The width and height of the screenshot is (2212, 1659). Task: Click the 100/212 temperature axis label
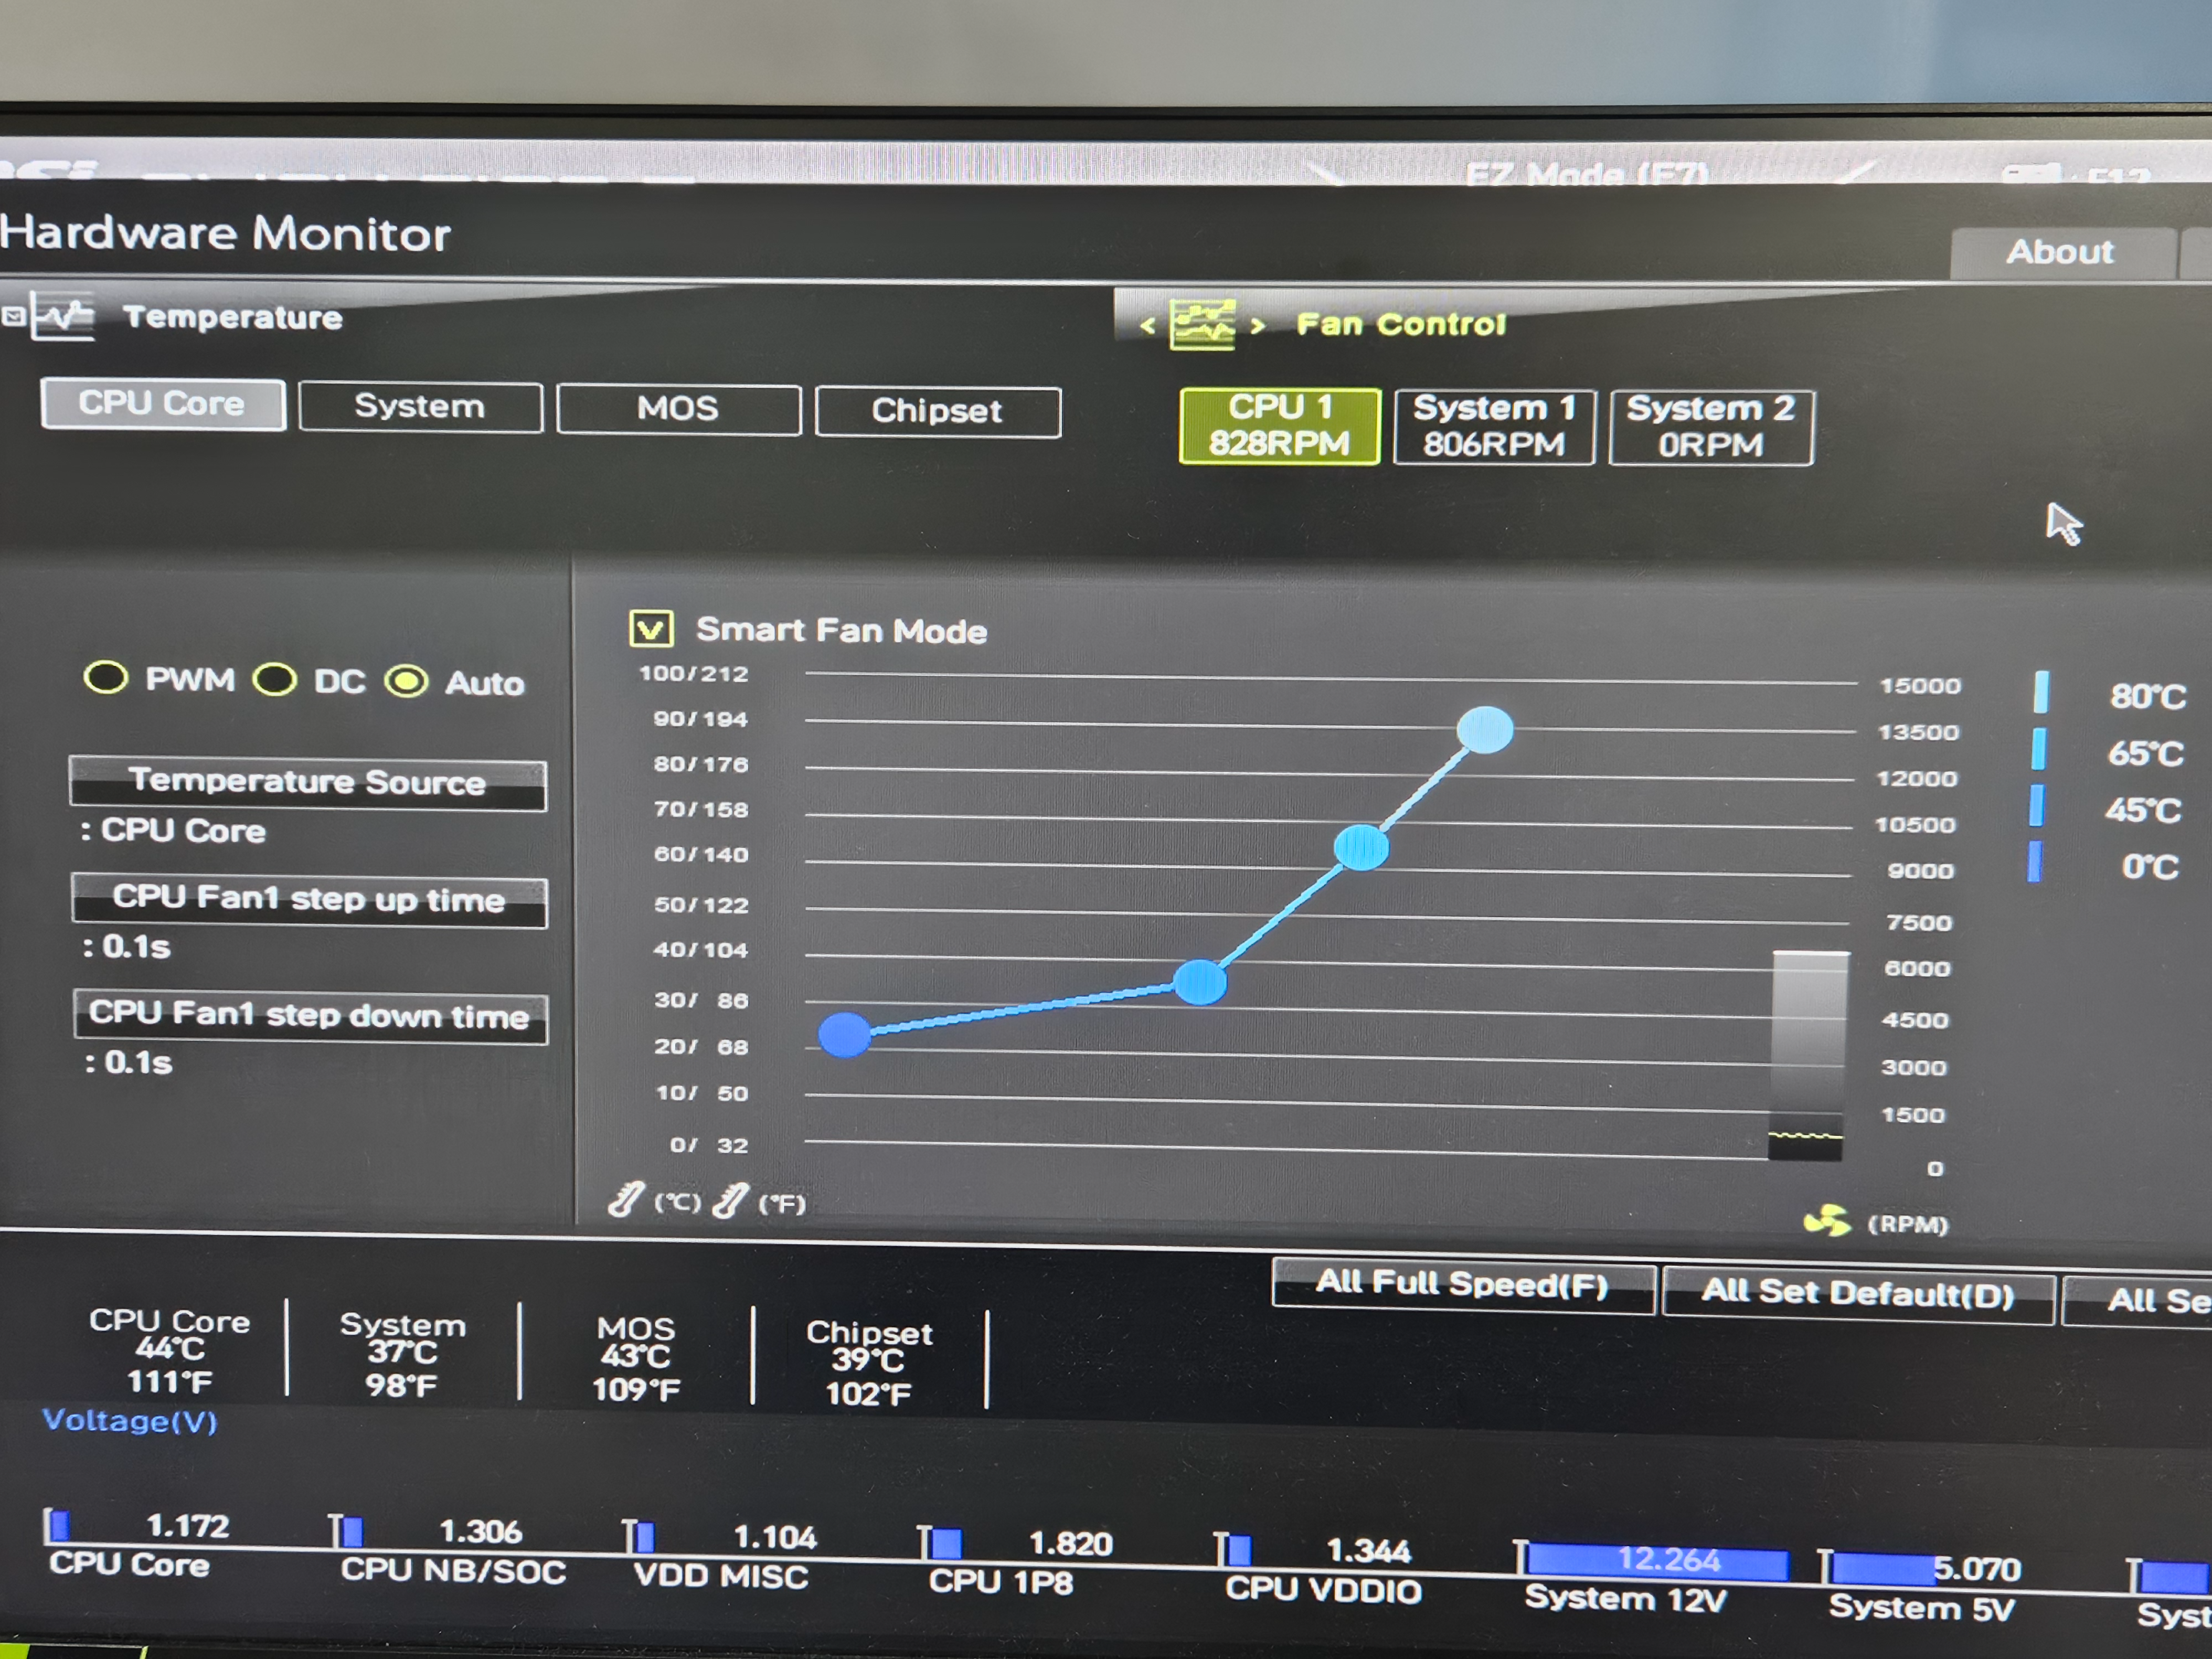[x=694, y=673]
